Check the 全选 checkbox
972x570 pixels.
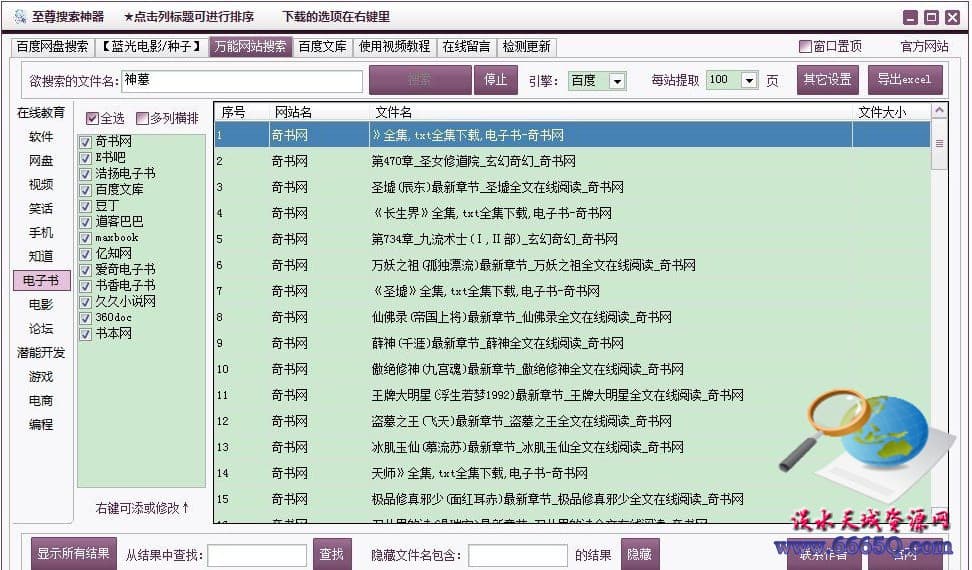pyautogui.click(x=92, y=118)
